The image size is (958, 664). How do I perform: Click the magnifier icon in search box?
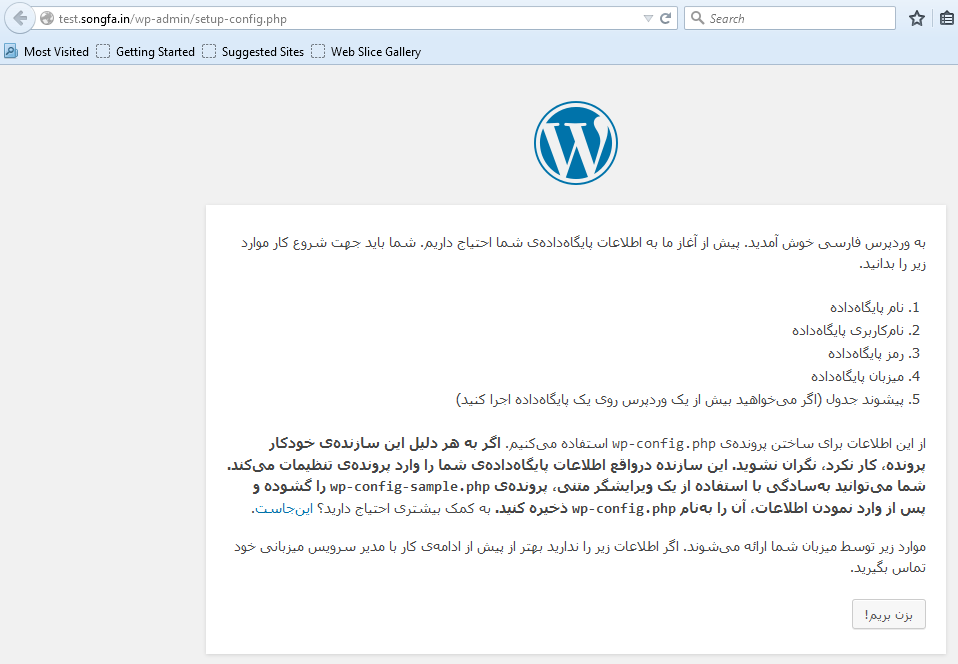pyautogui.click(x=697, y=18)
